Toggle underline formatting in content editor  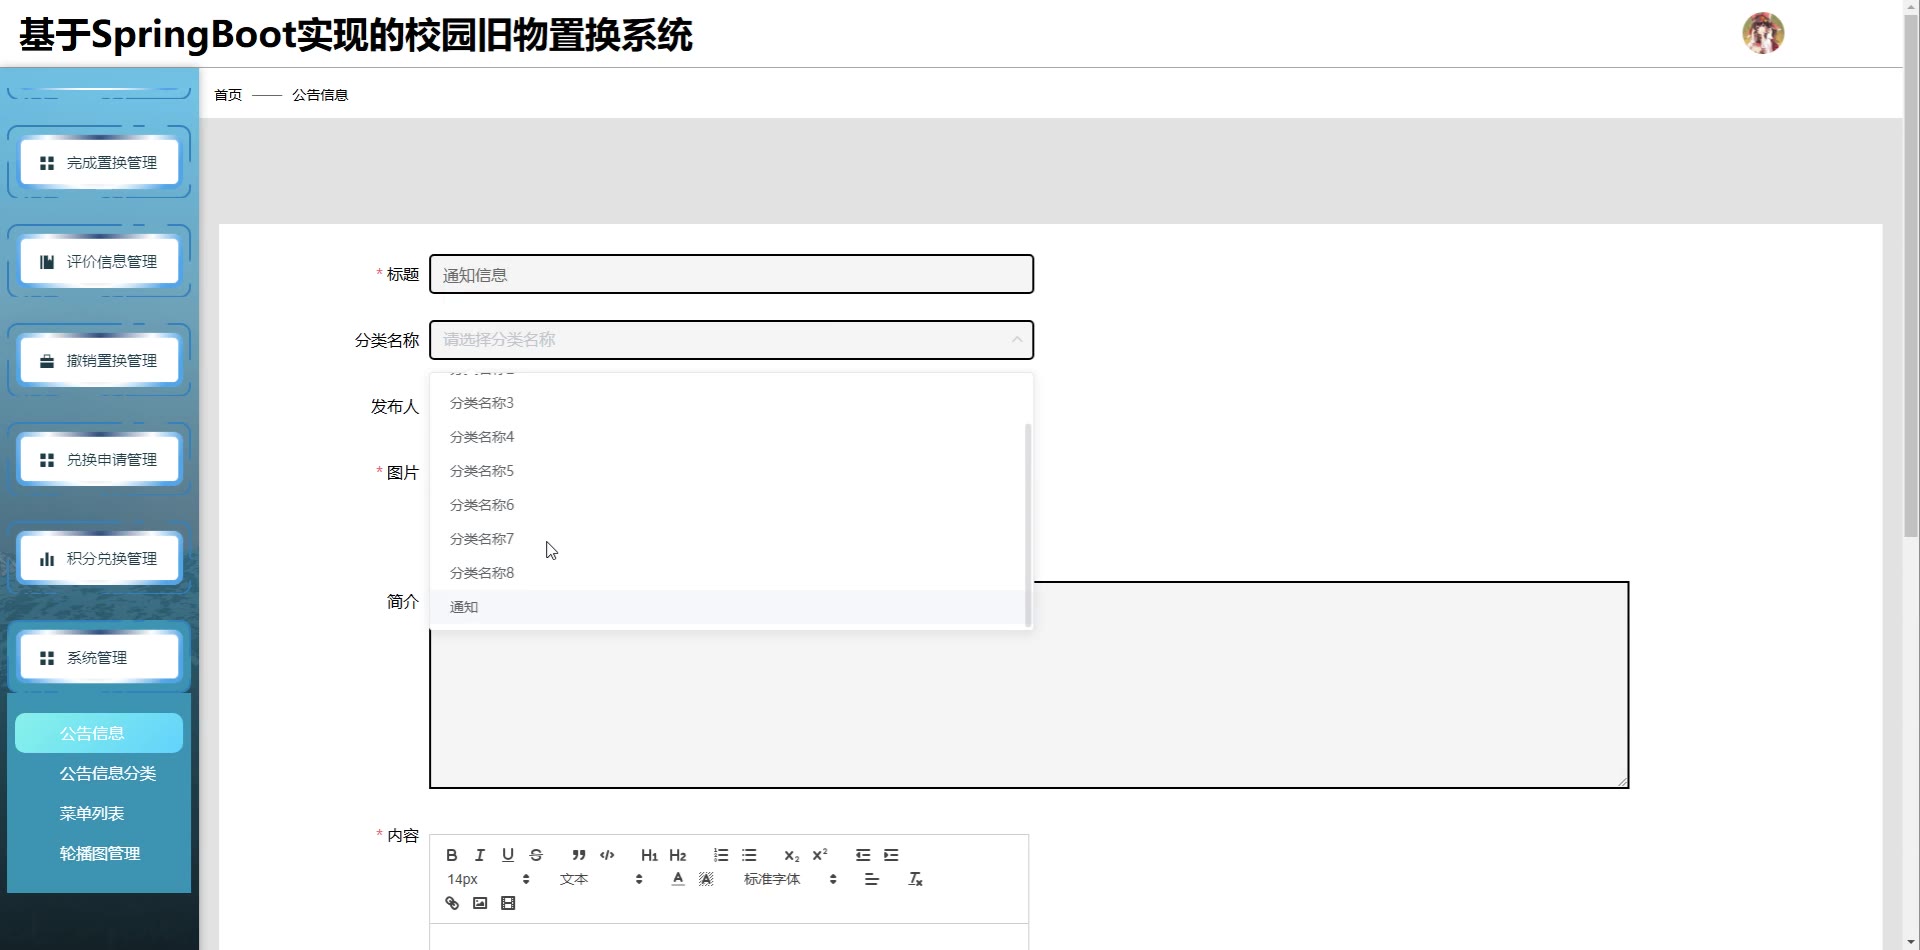pyautogui.click(x=508, y=855)
